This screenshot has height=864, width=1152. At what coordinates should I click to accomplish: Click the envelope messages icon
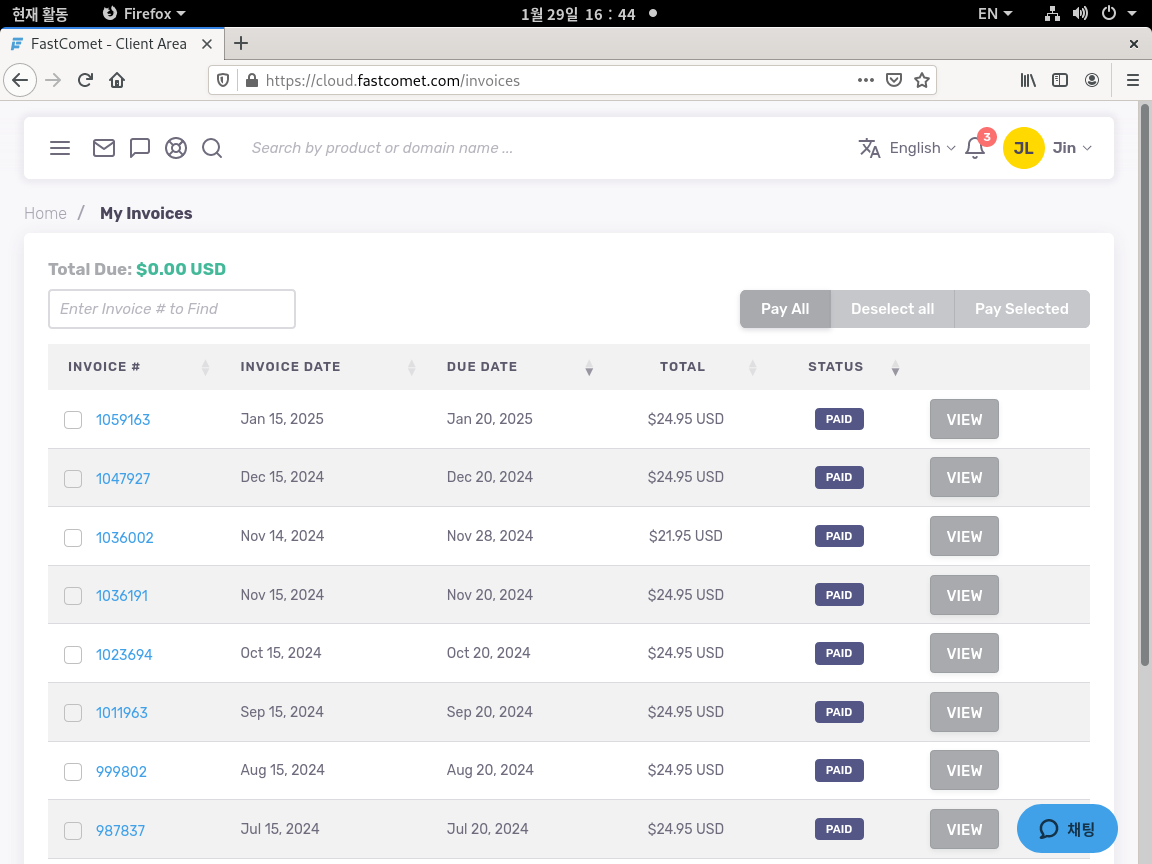tap(104, 148)
